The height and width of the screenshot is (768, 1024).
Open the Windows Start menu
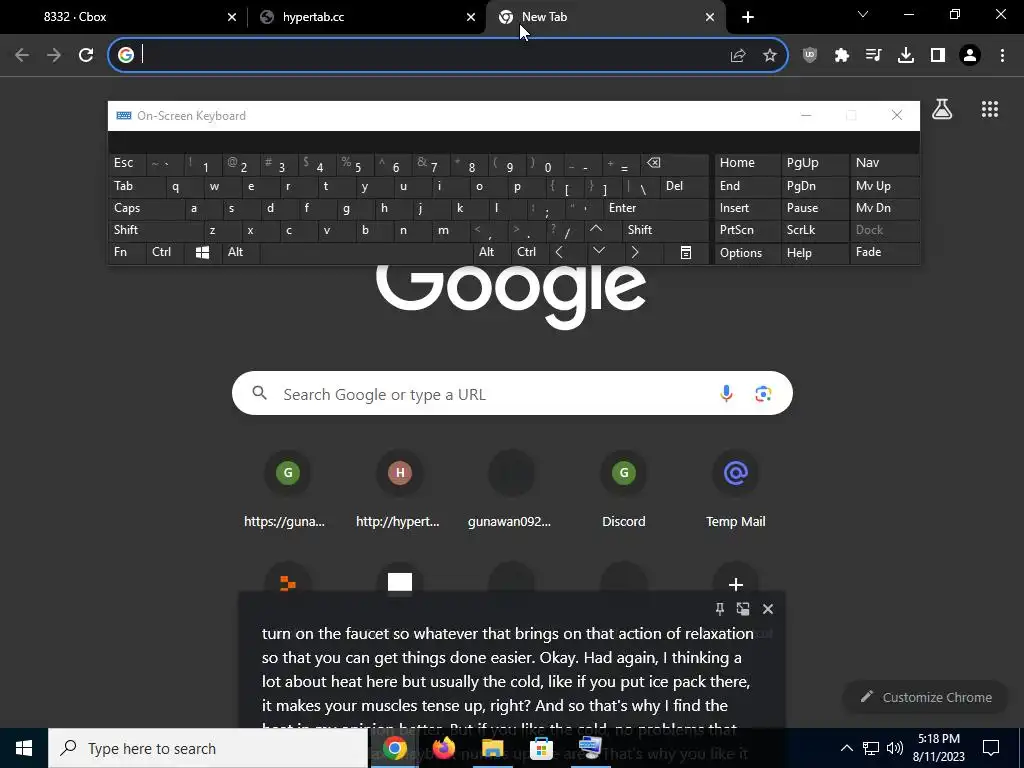(24, 748)
